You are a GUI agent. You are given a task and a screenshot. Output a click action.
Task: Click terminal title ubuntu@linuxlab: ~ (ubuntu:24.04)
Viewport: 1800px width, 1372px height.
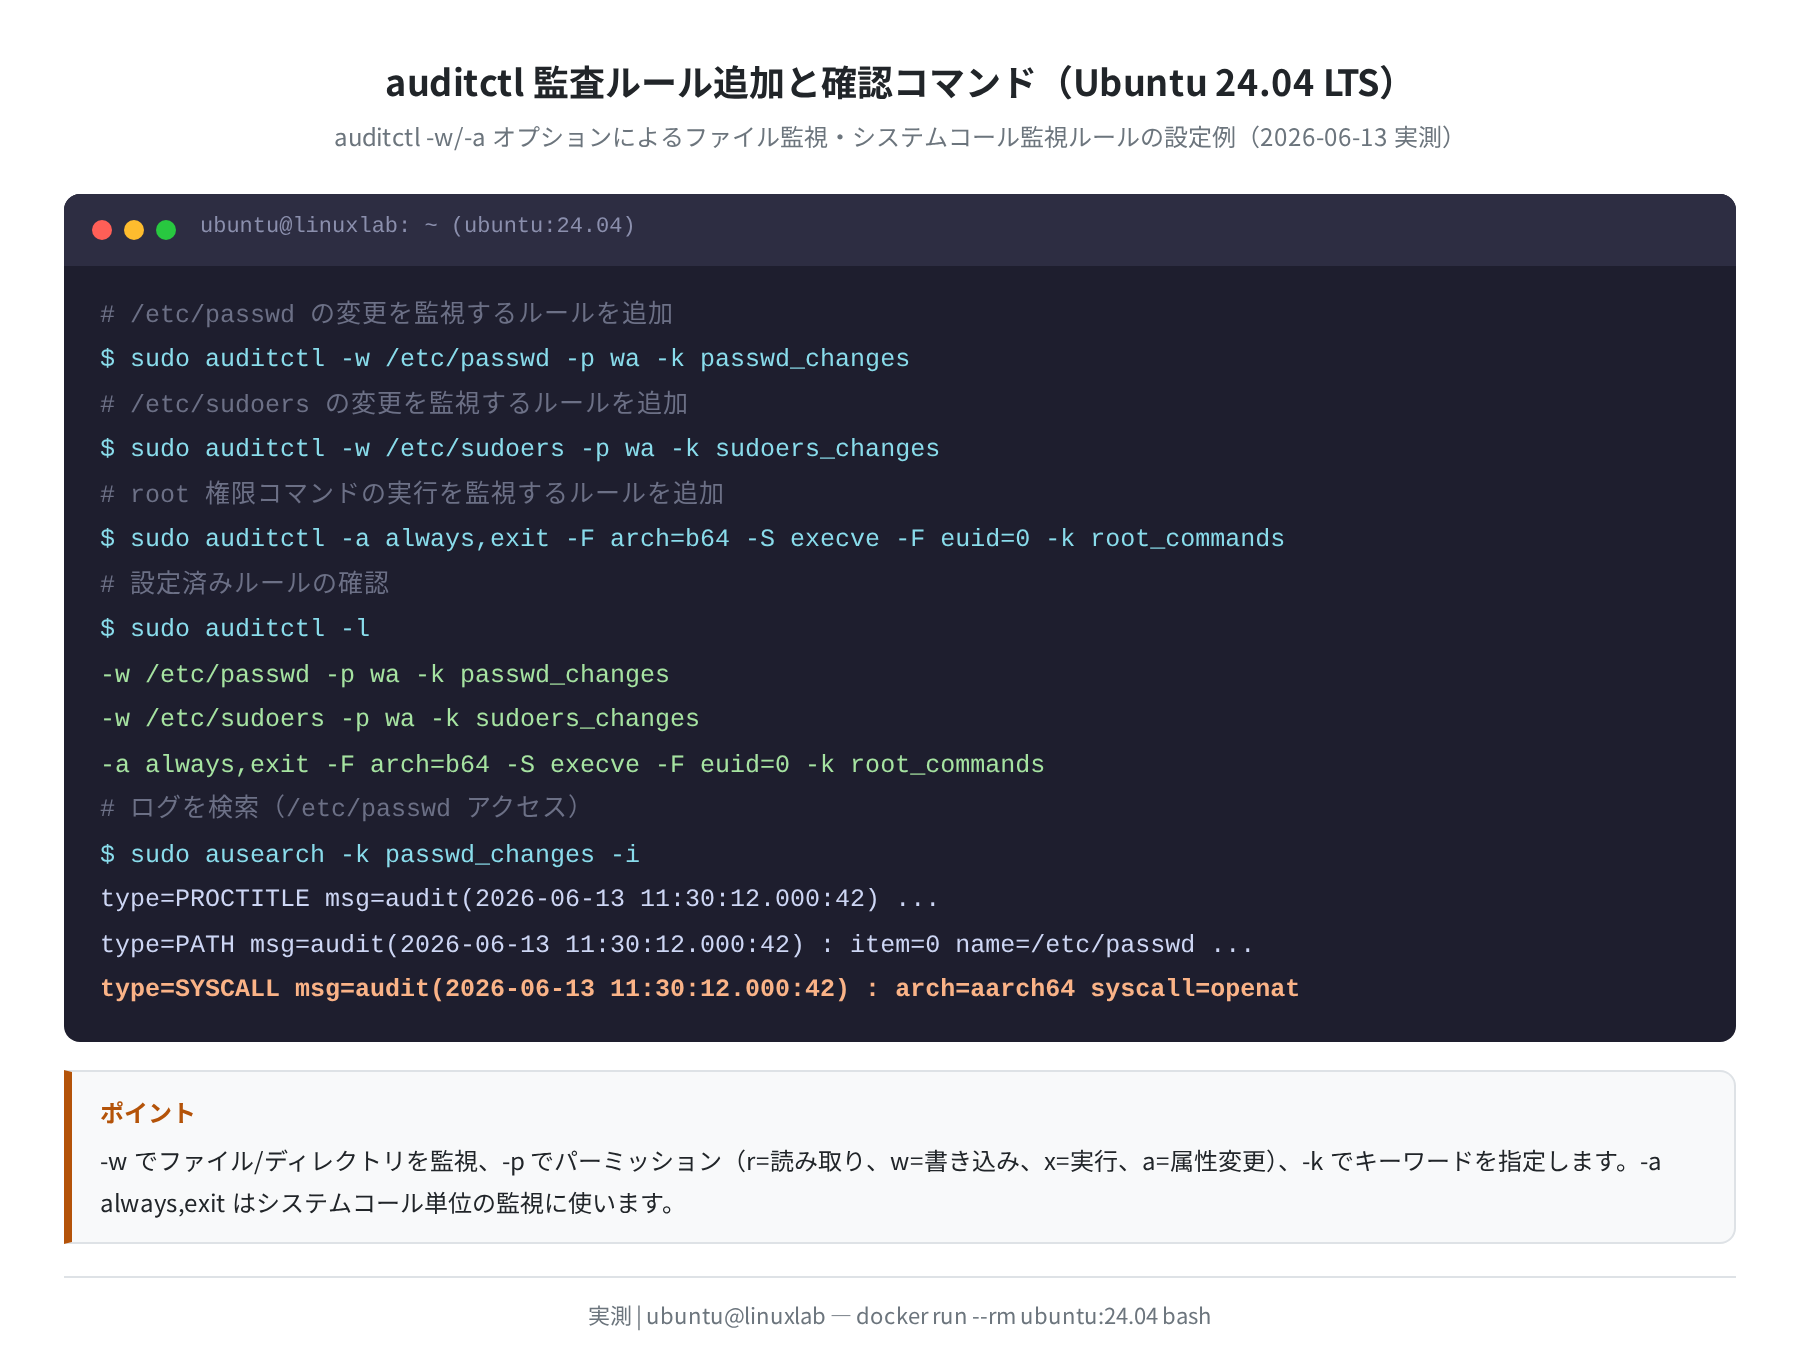[417, 226]
